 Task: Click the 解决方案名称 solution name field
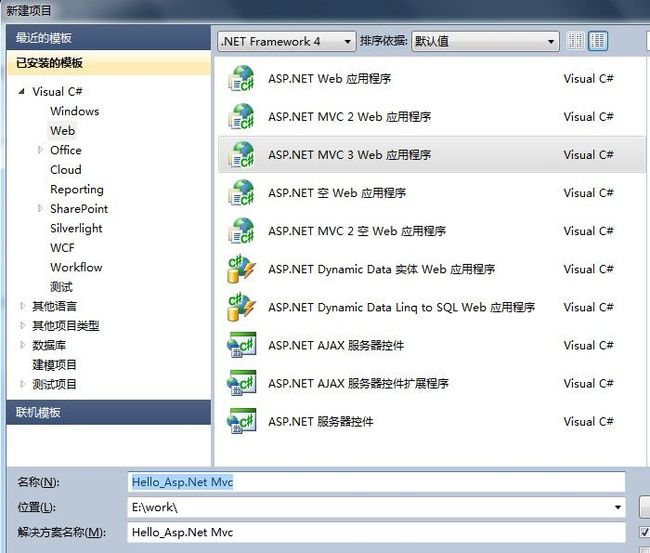376,532
